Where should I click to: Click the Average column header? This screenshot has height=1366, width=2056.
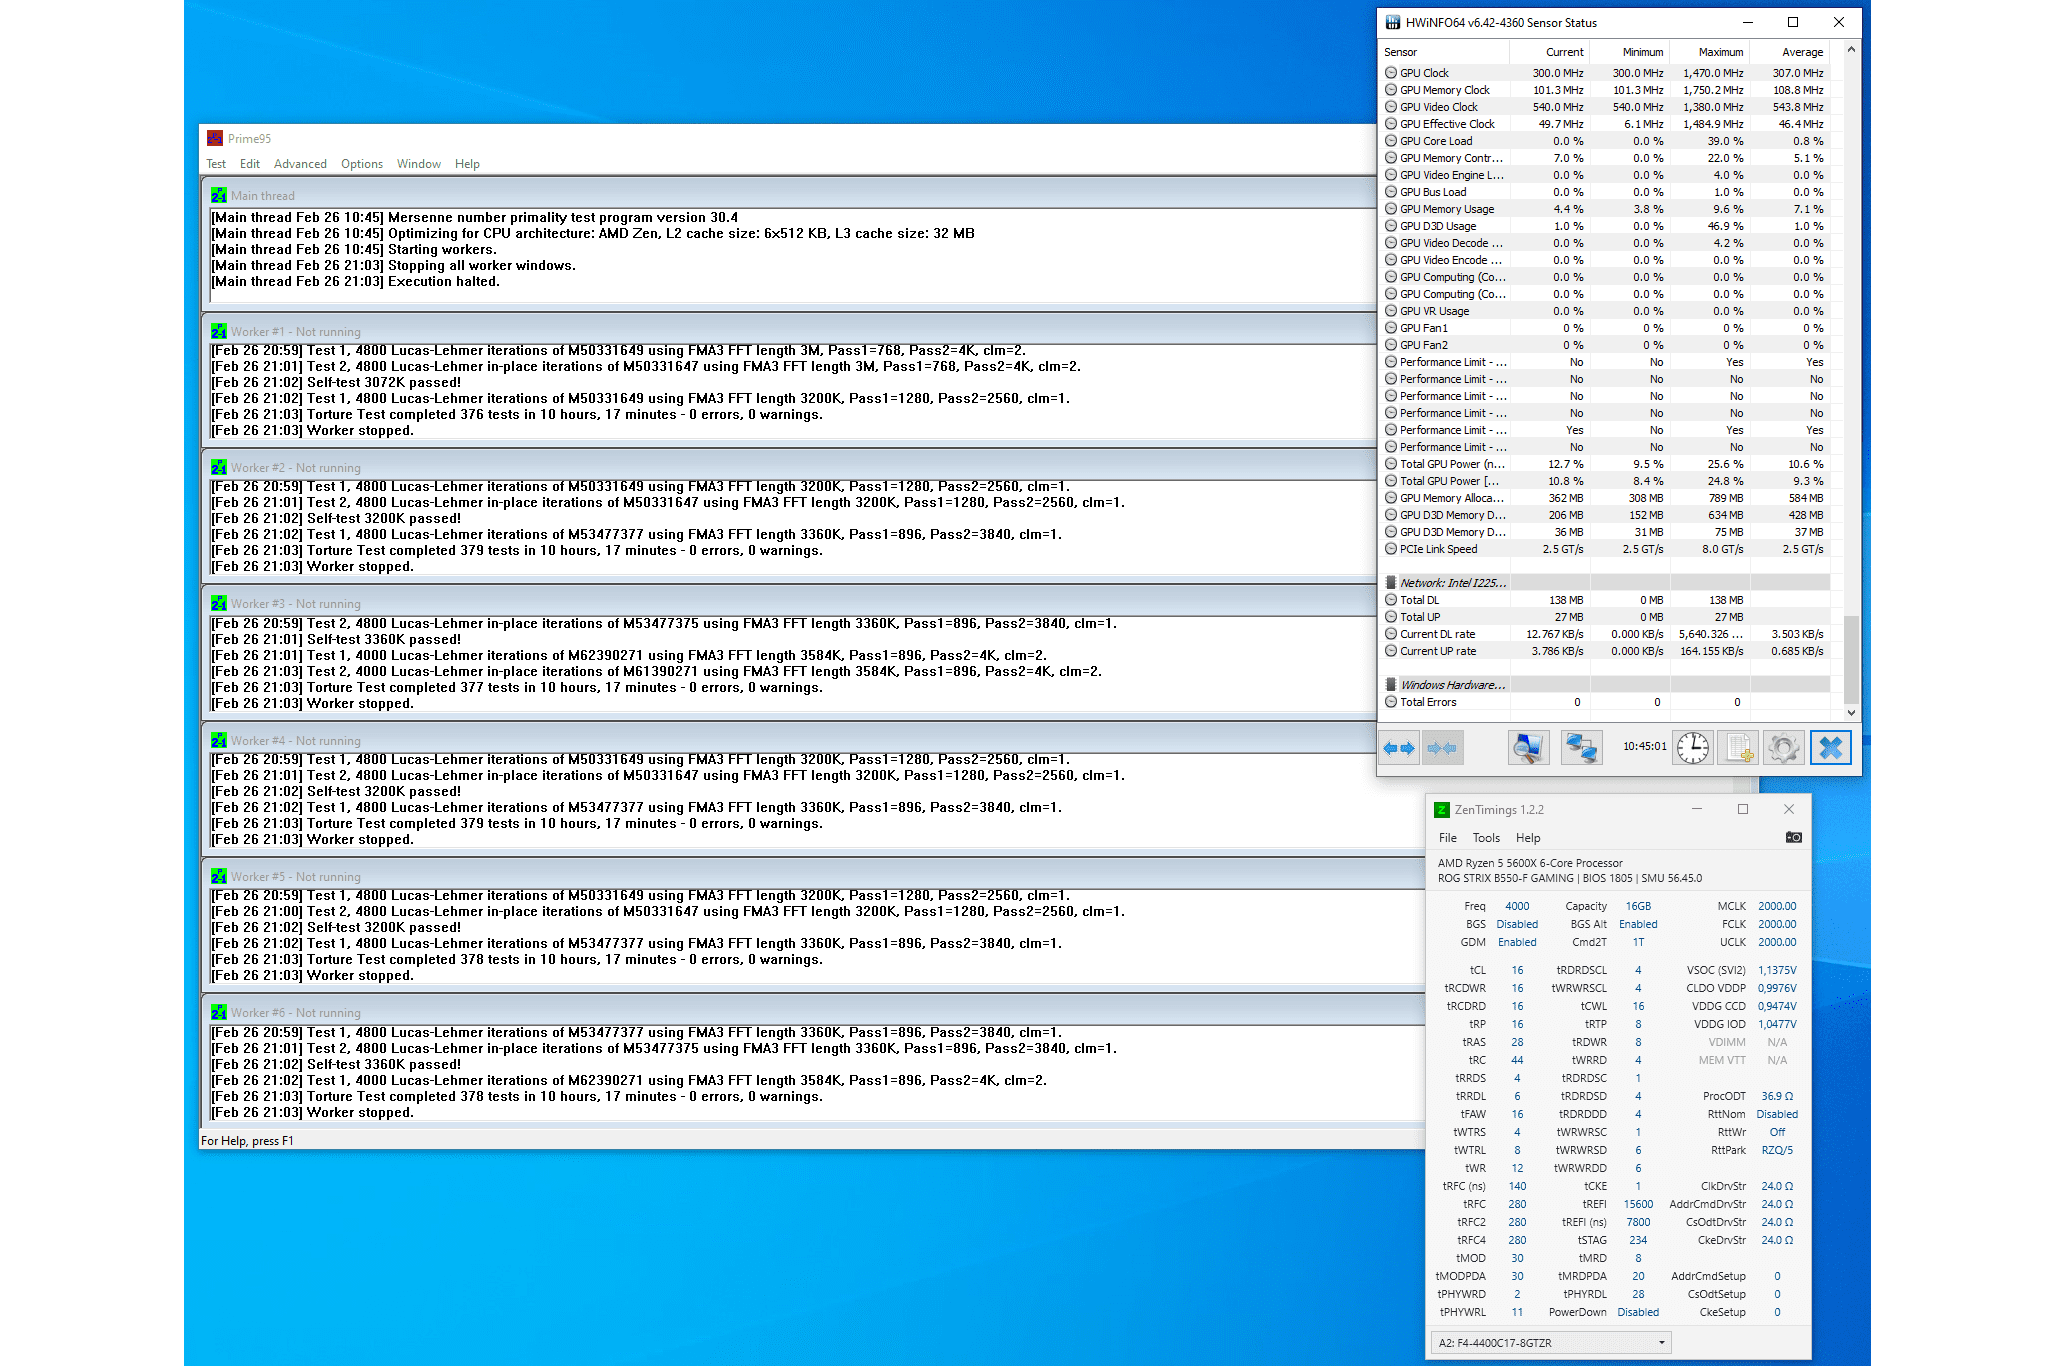click(x=1802, y=52)
